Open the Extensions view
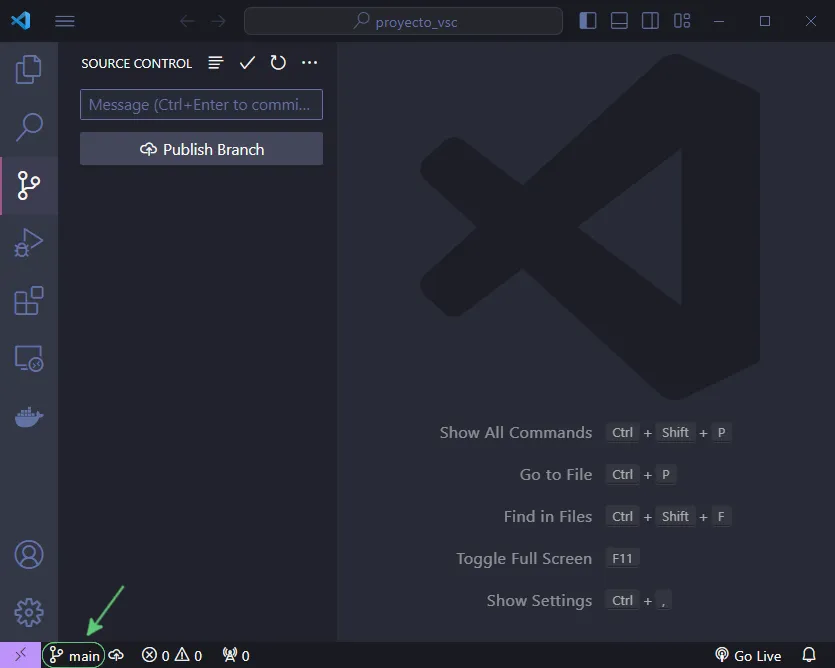This screenshot has height=668, width=835. tap(29, 301)
